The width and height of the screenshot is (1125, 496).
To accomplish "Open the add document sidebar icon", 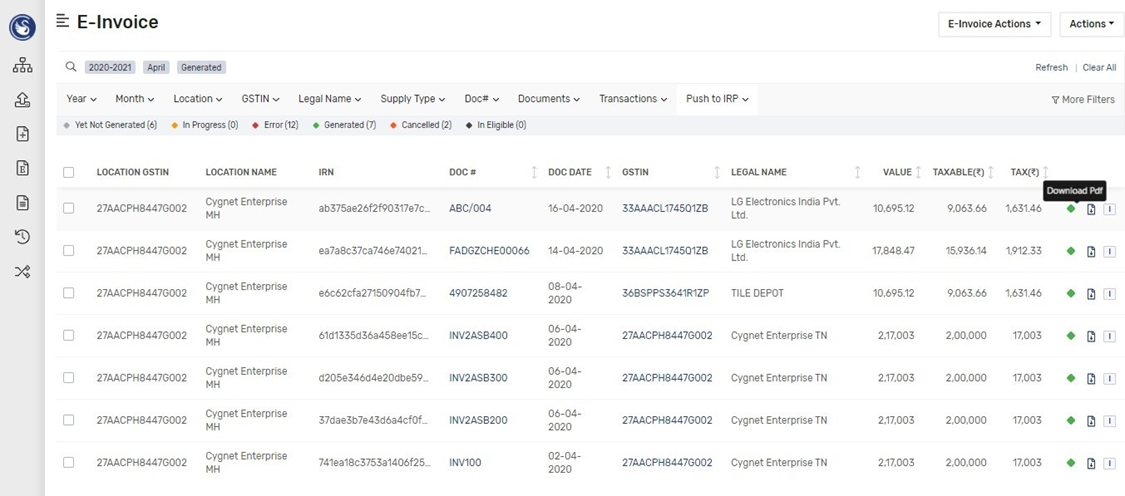I will (22, 134).
